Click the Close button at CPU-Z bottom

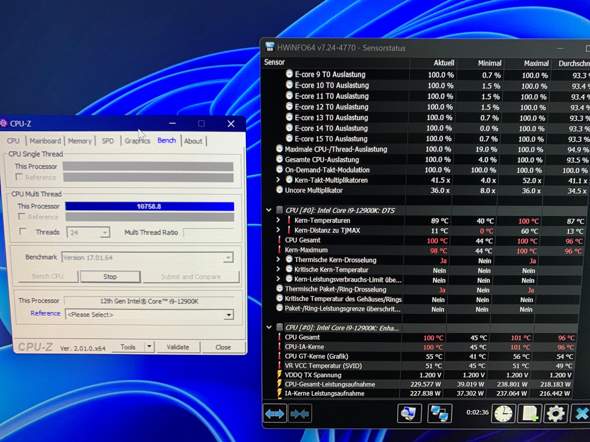click(223, 347)
